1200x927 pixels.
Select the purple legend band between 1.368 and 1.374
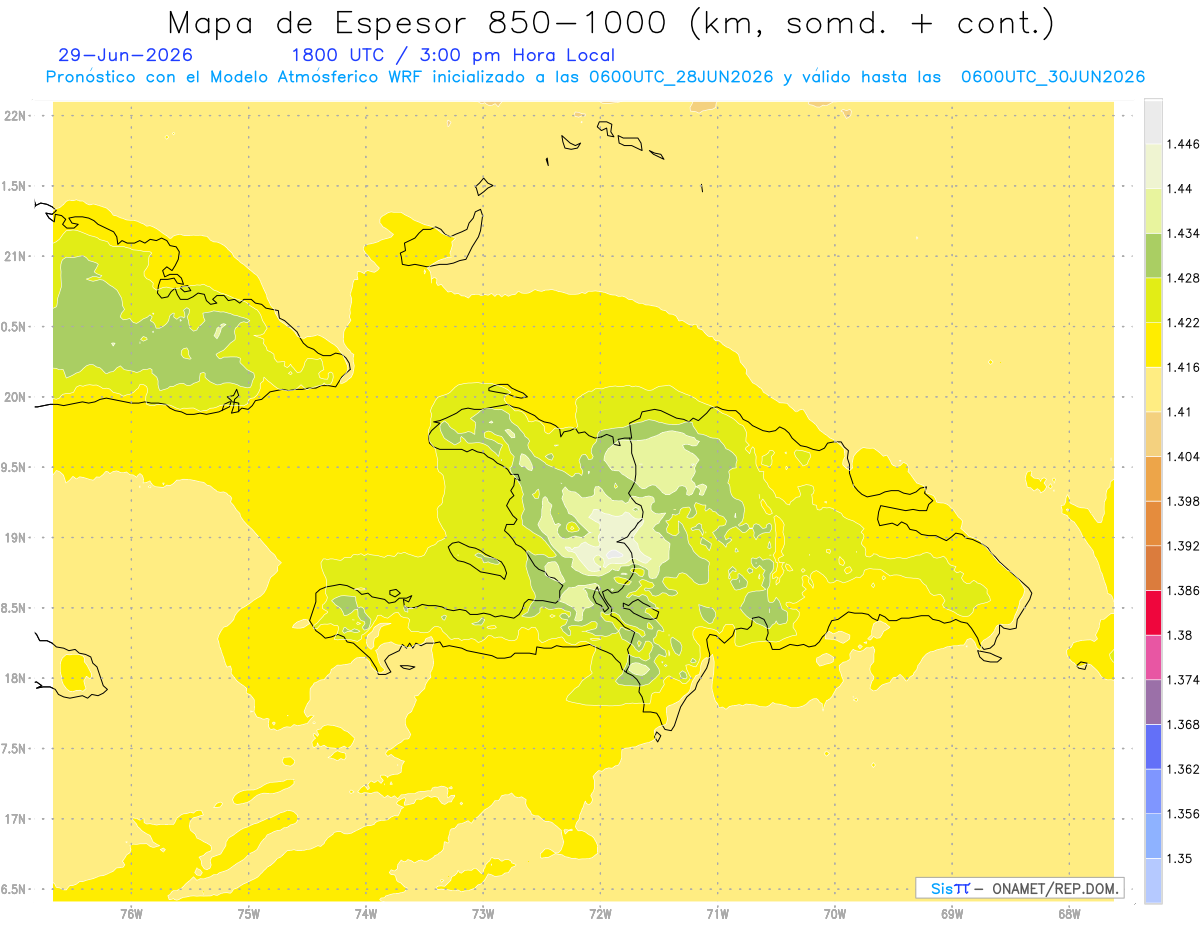(x=1153, y=702)
